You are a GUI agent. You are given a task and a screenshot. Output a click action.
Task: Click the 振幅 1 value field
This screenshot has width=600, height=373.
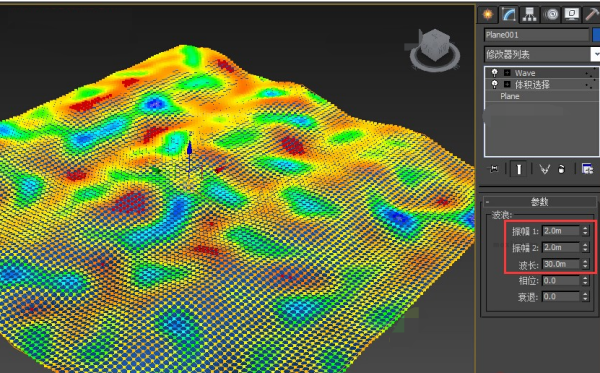(561, 231)
